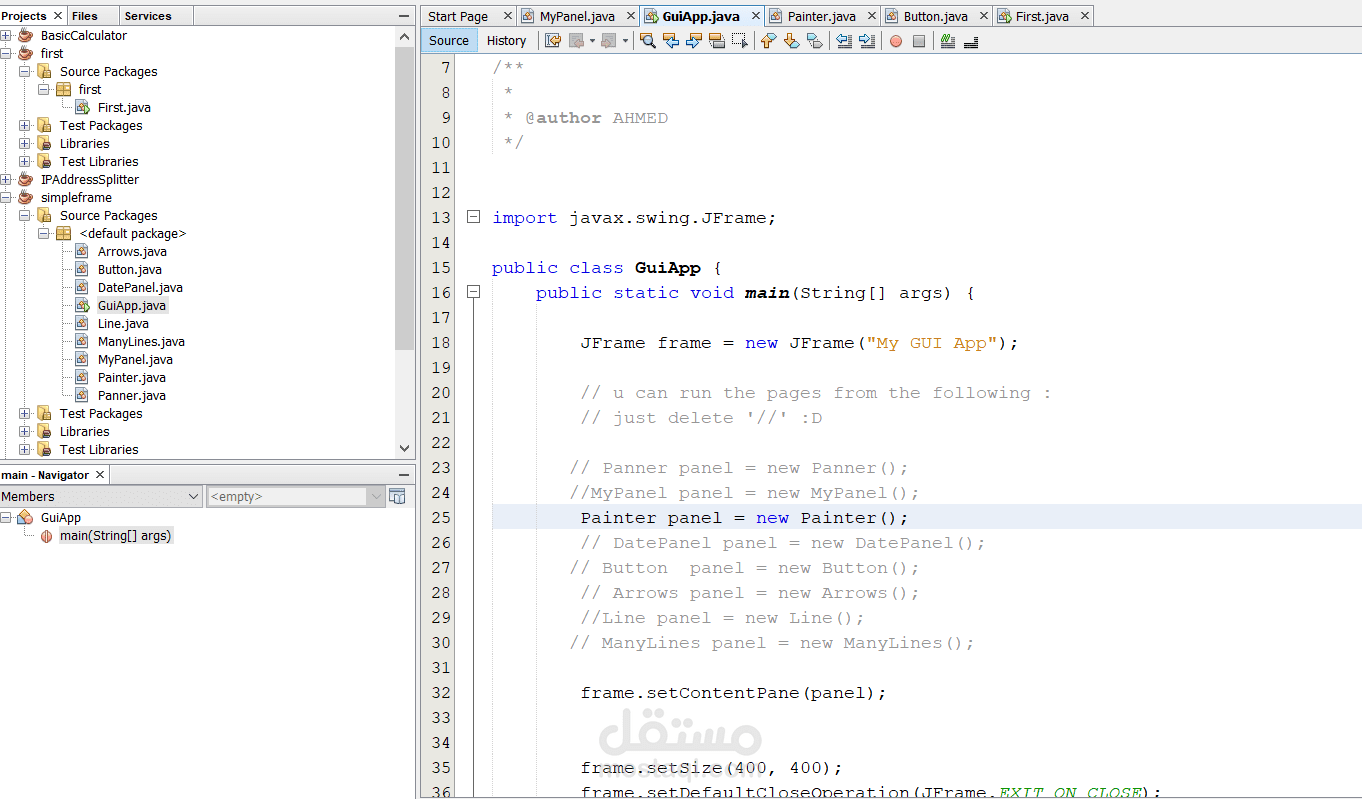Select ManyLines.java in project tree
1362x799 pixels.
pyautogui.click(x=141, y=341)
